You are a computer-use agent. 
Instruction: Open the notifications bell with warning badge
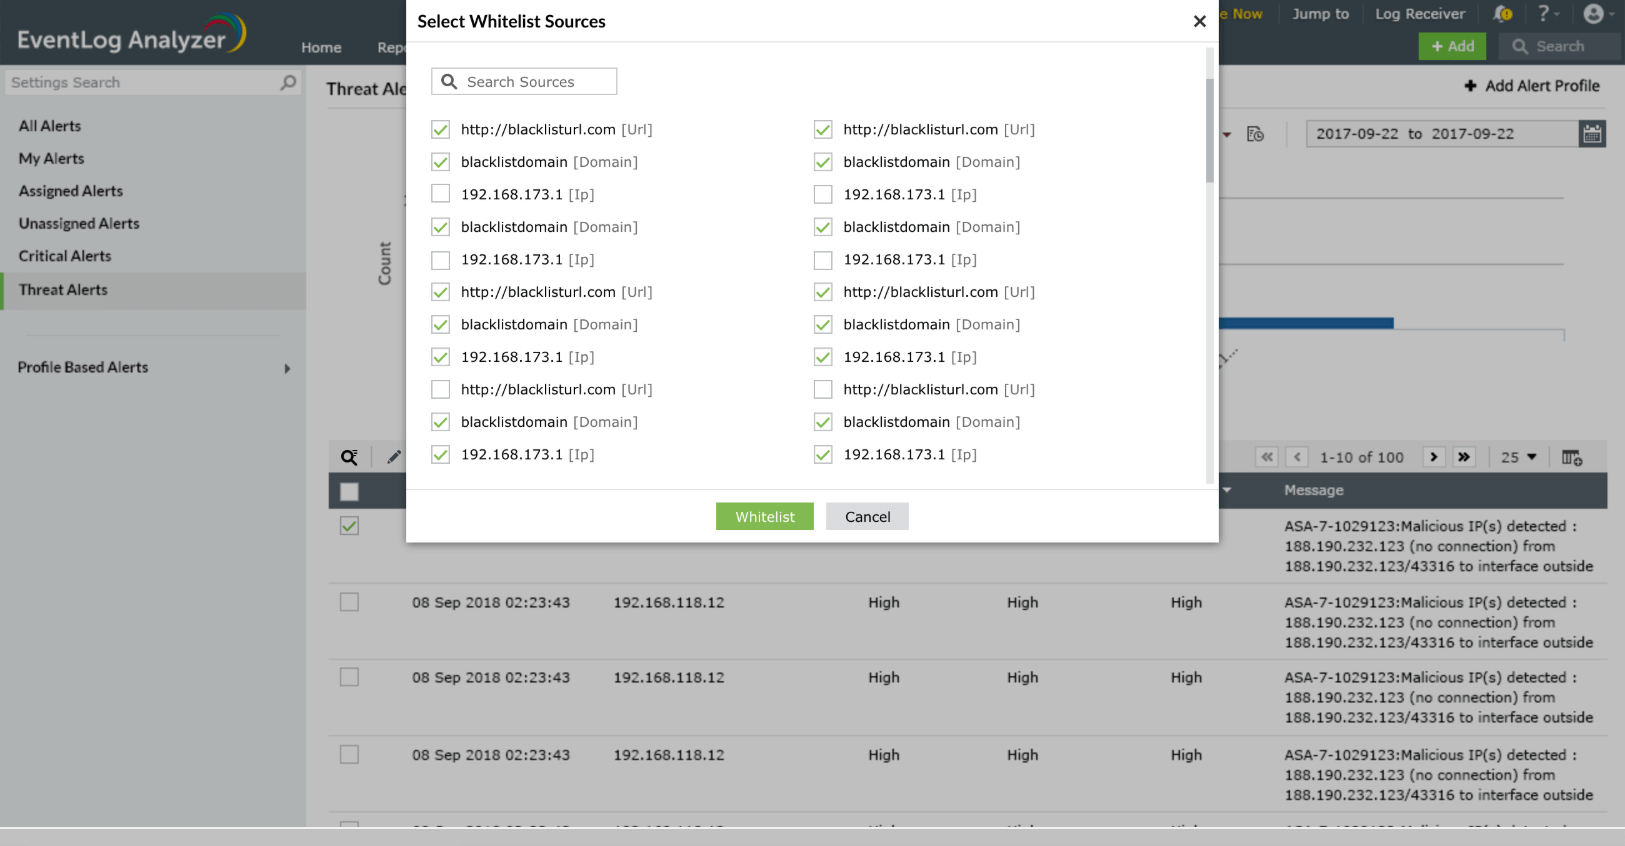pos(1503,13)
